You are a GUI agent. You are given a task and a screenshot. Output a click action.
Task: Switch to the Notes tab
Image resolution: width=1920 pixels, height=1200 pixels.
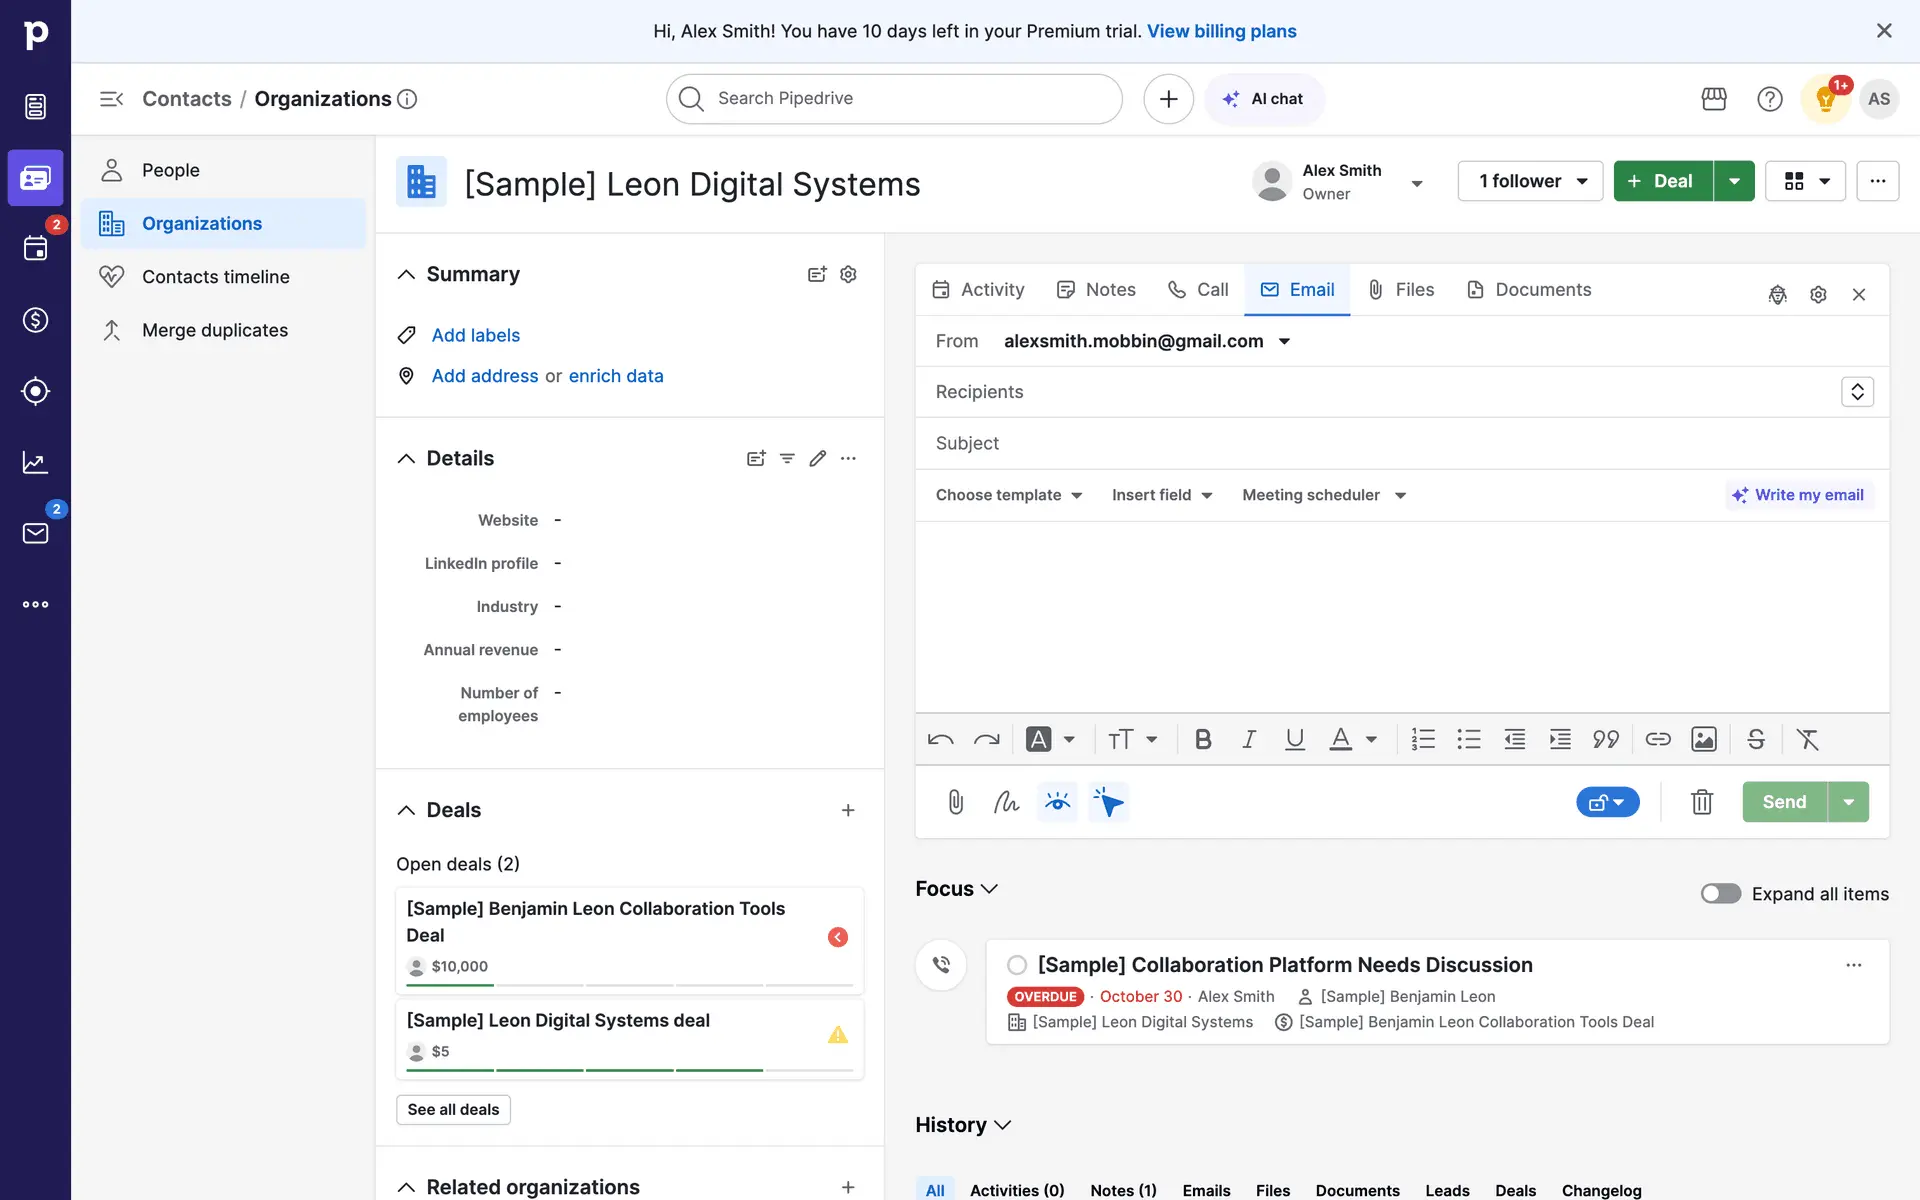coord(1096,290)
